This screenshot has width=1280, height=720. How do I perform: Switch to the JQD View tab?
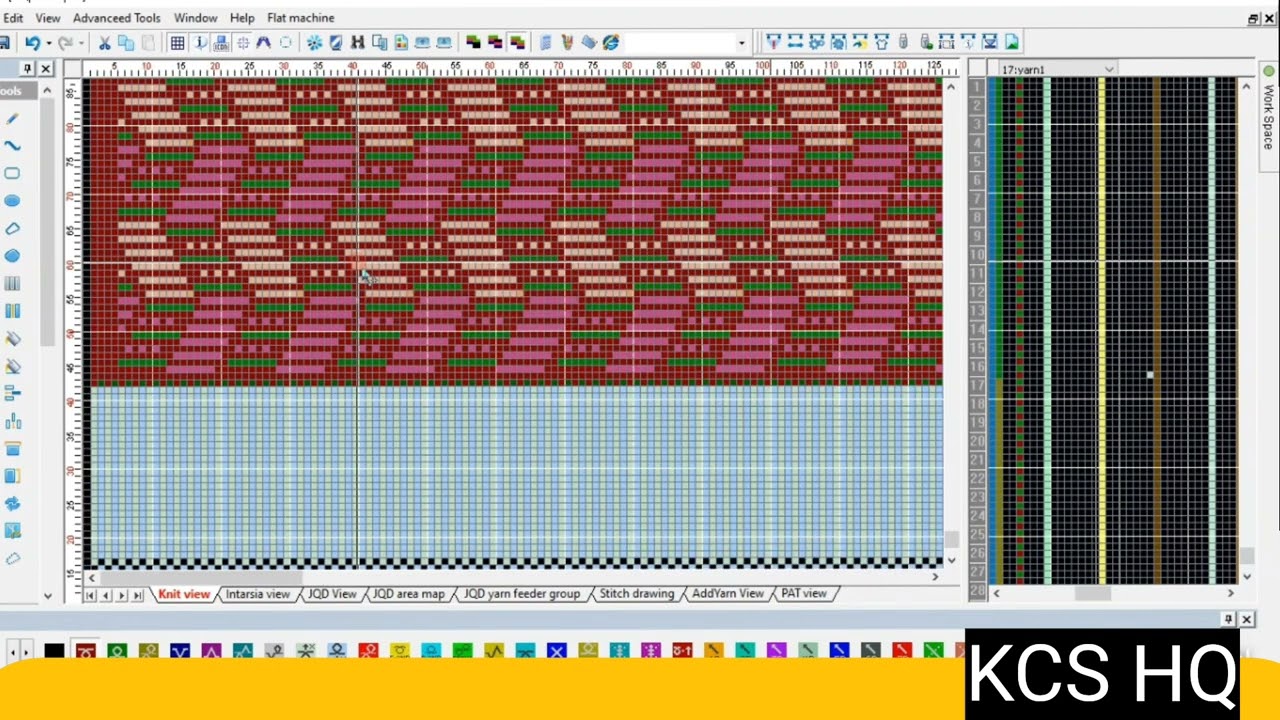[331, 594]
